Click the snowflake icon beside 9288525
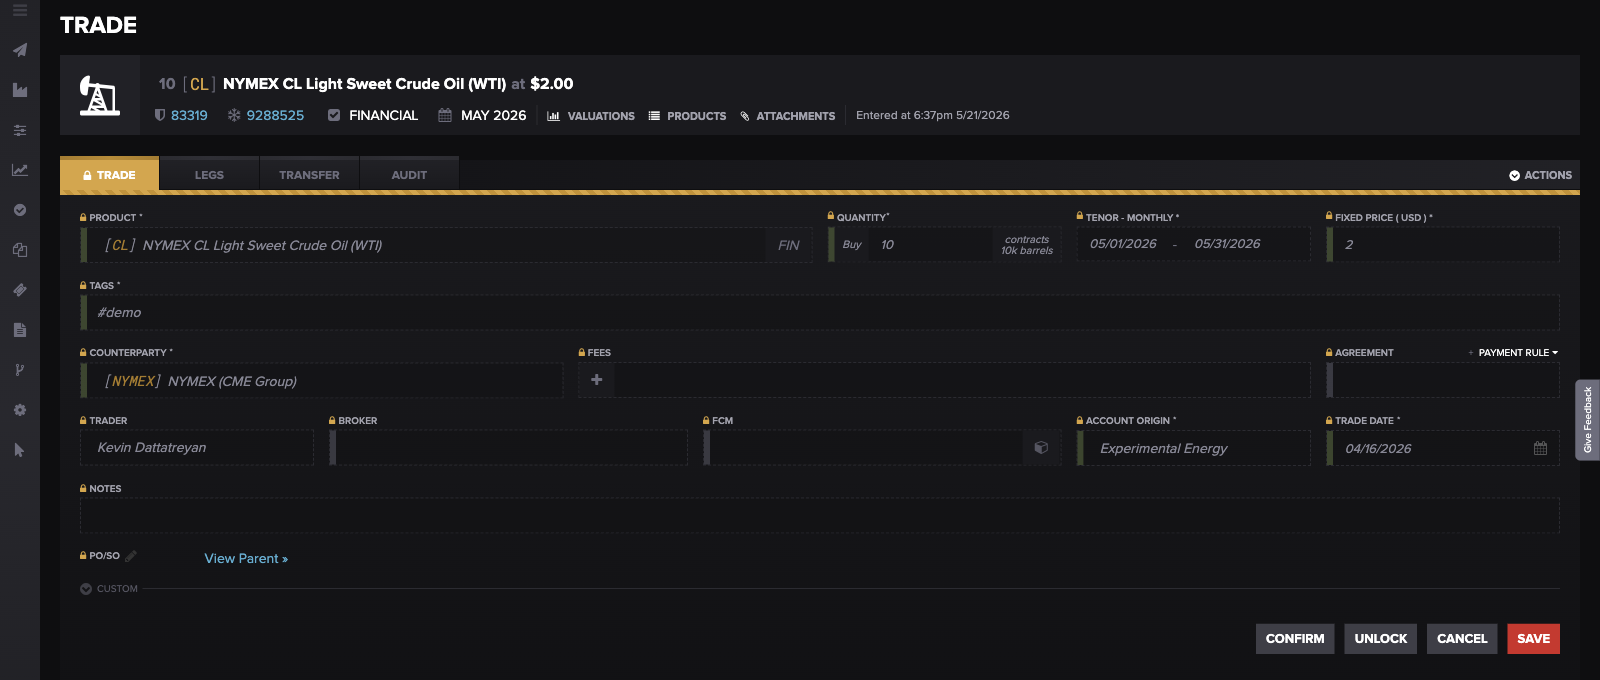The width and height of the screenshot is (1600, 680). (234, 115)
